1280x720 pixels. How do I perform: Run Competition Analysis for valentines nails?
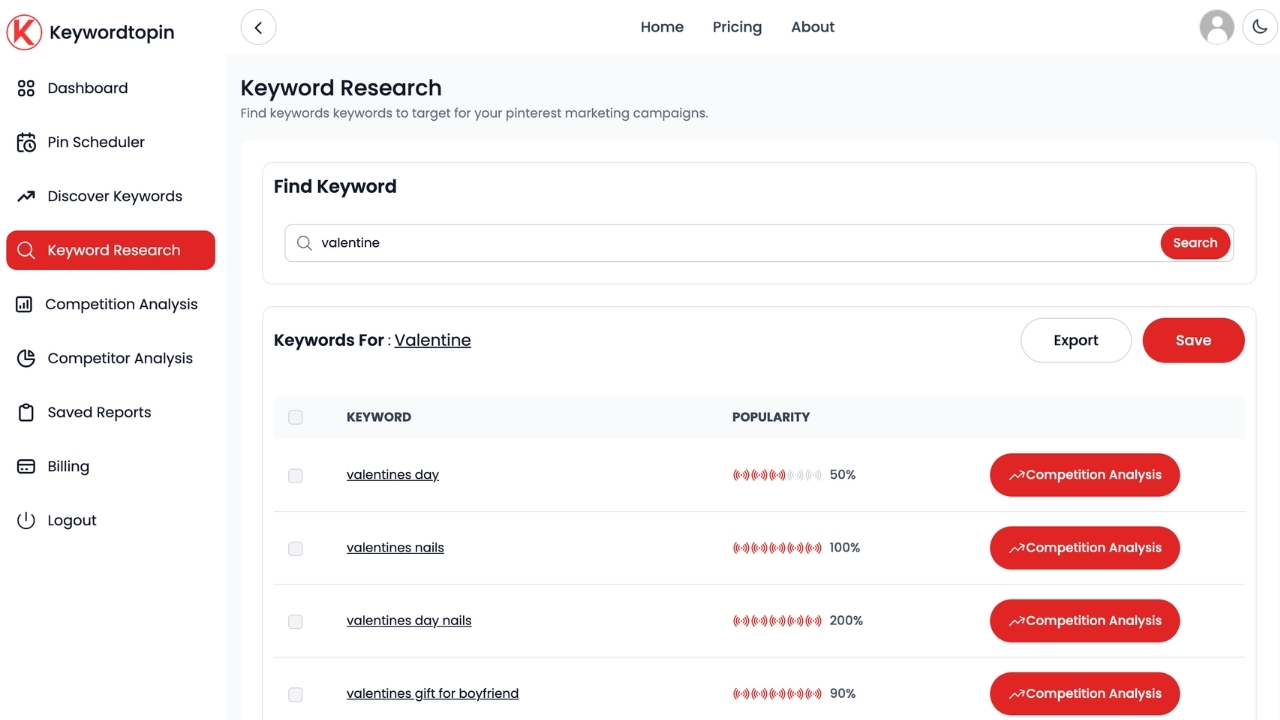point(1085,548)
